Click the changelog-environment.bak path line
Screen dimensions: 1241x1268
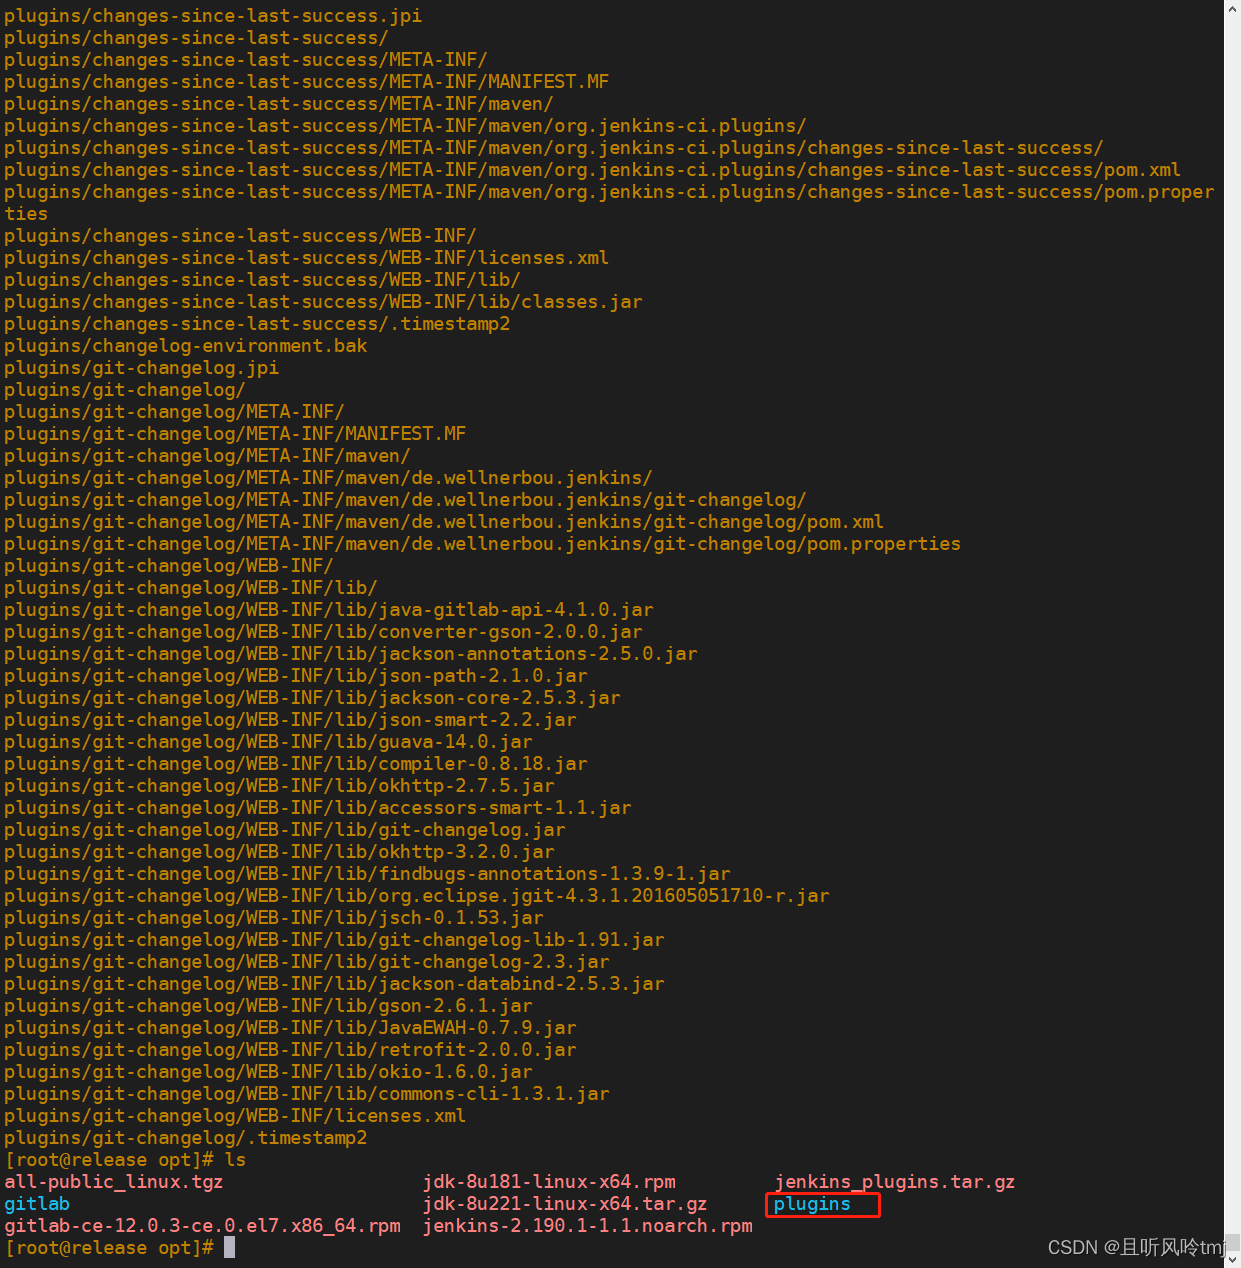[x=185, y=345]
